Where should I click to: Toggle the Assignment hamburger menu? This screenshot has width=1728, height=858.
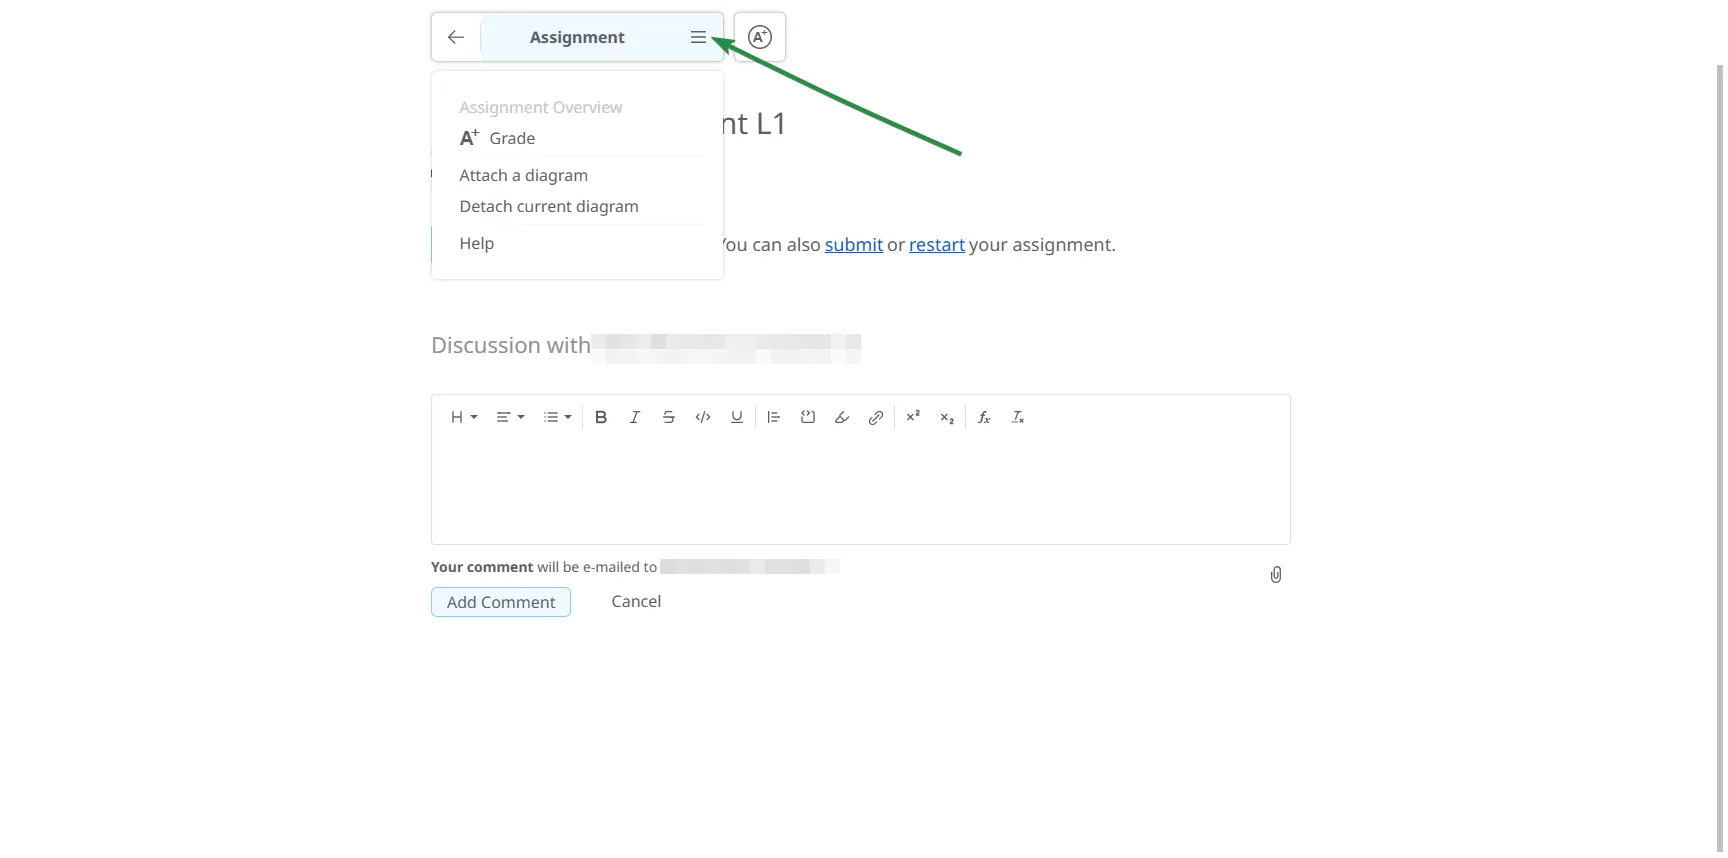tap(698, 37)
